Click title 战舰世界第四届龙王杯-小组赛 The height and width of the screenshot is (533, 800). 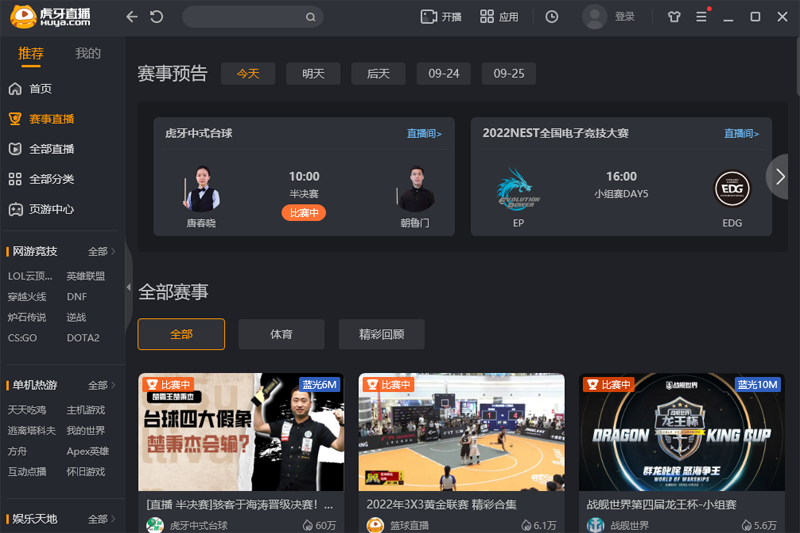[661, 504]
